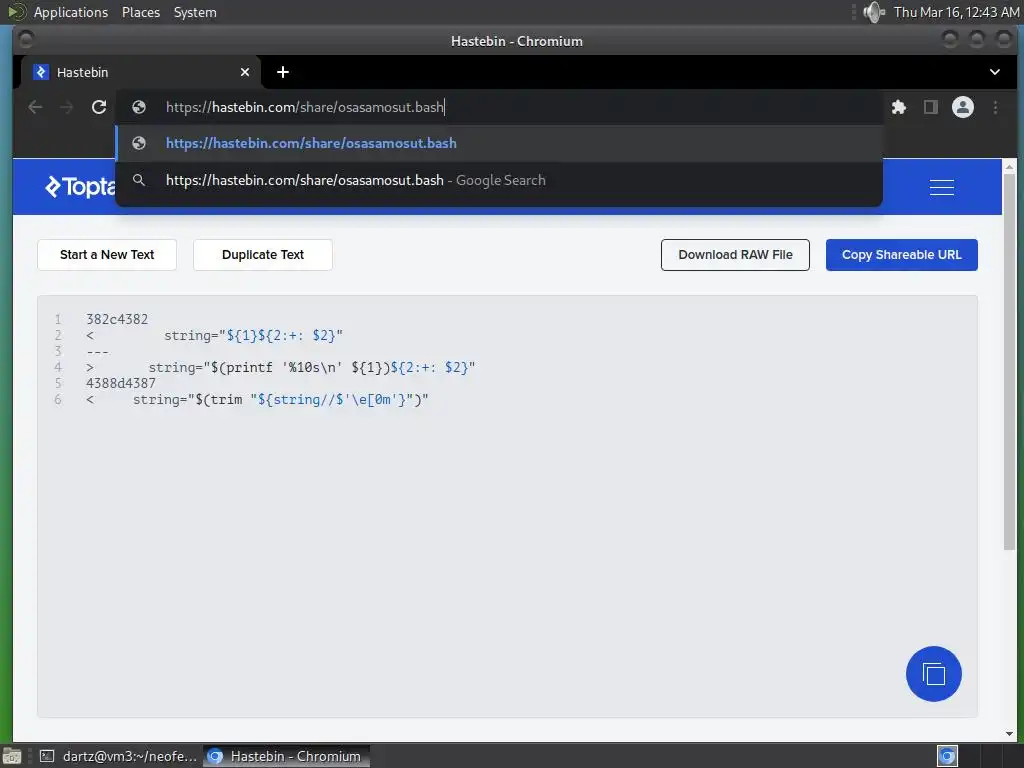1024x768 pixels.
Task: Reload the page with the refresh icon
Action: [99, 107]
